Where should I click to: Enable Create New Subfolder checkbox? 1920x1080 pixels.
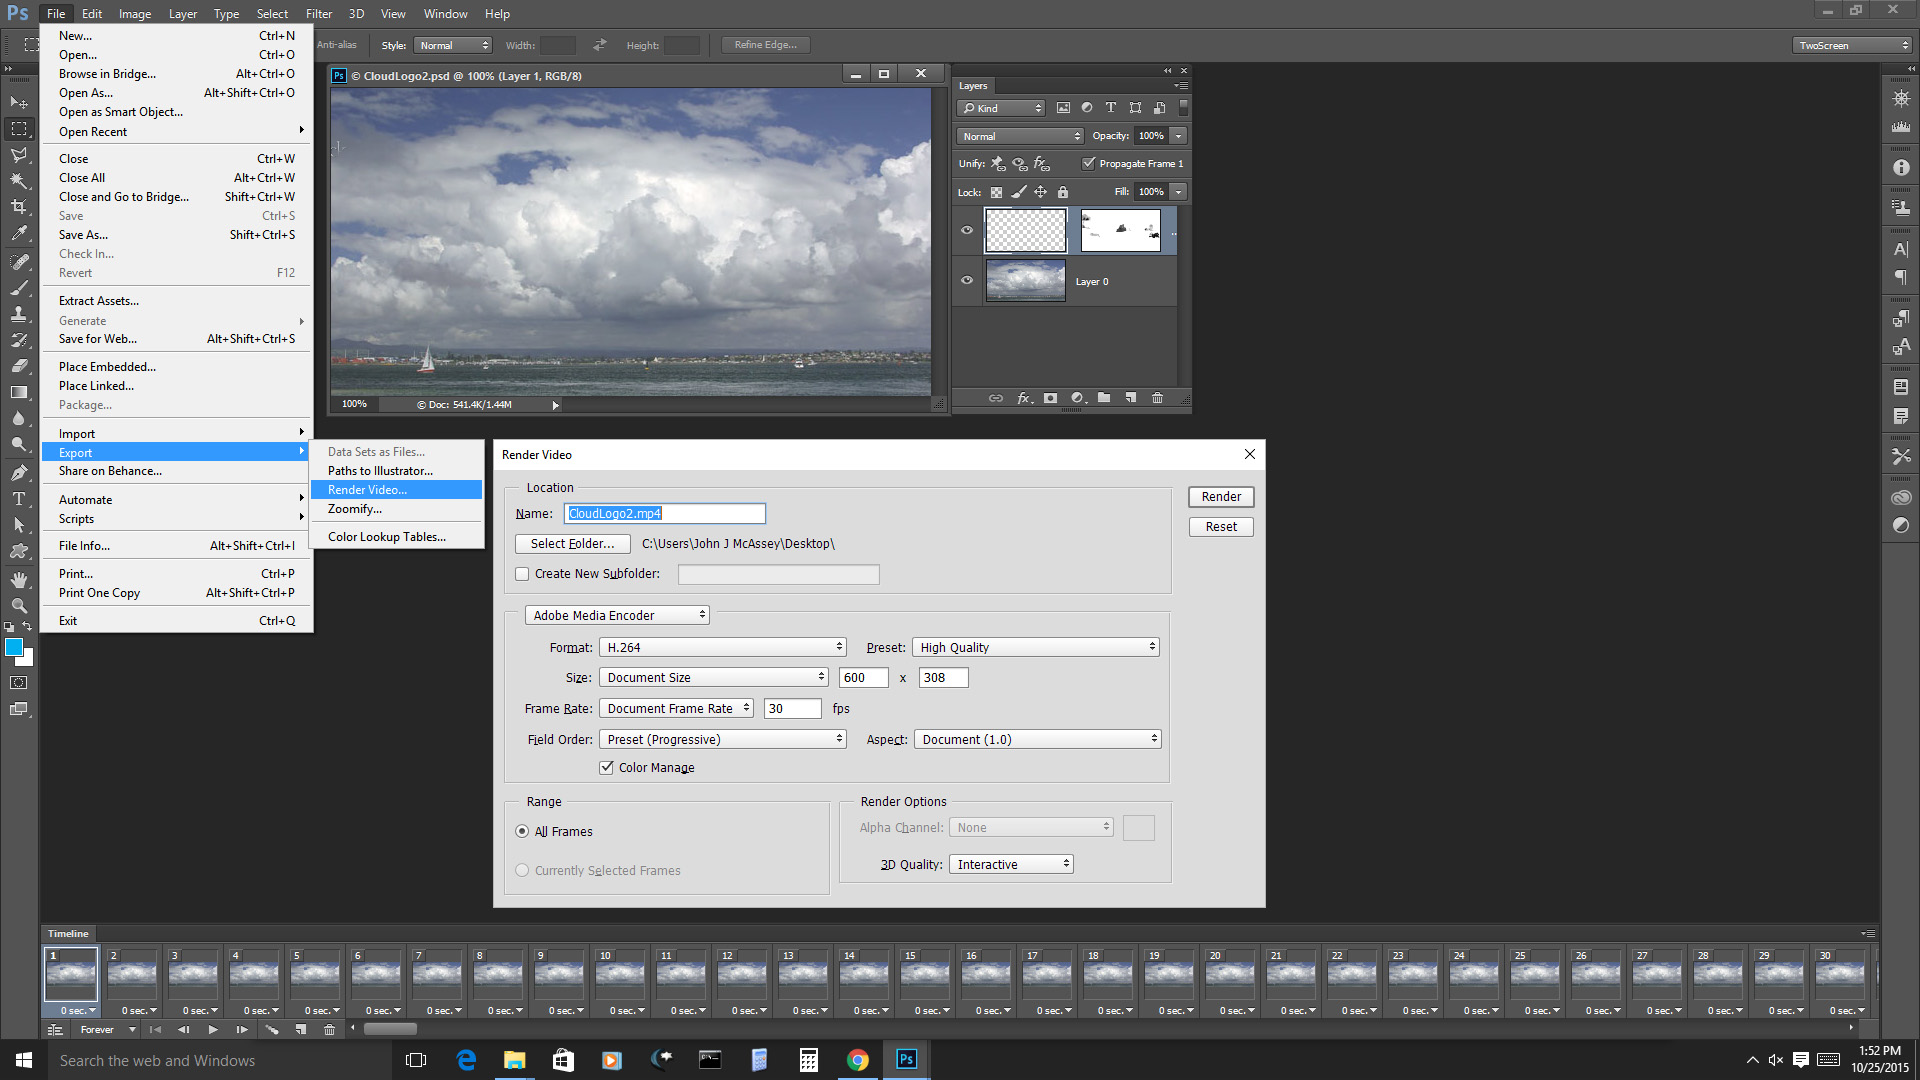[x=521, y=572]
